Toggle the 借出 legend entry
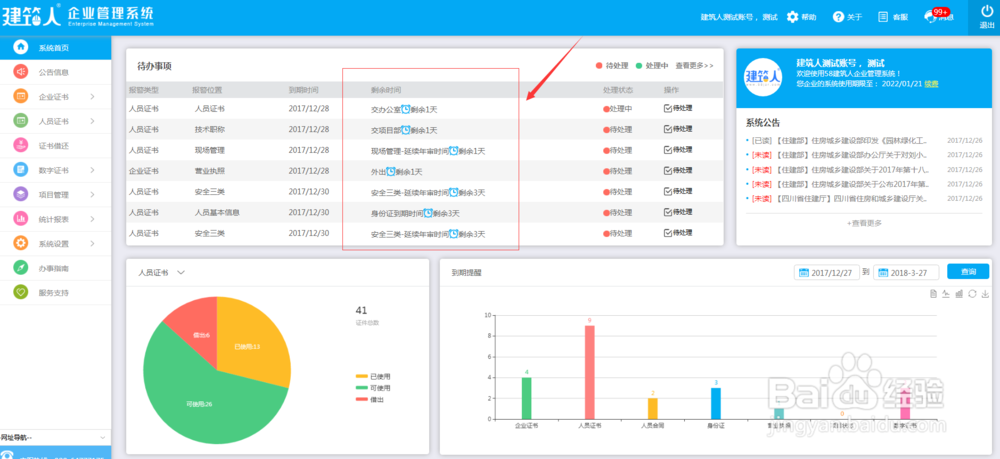 (370, 399)
